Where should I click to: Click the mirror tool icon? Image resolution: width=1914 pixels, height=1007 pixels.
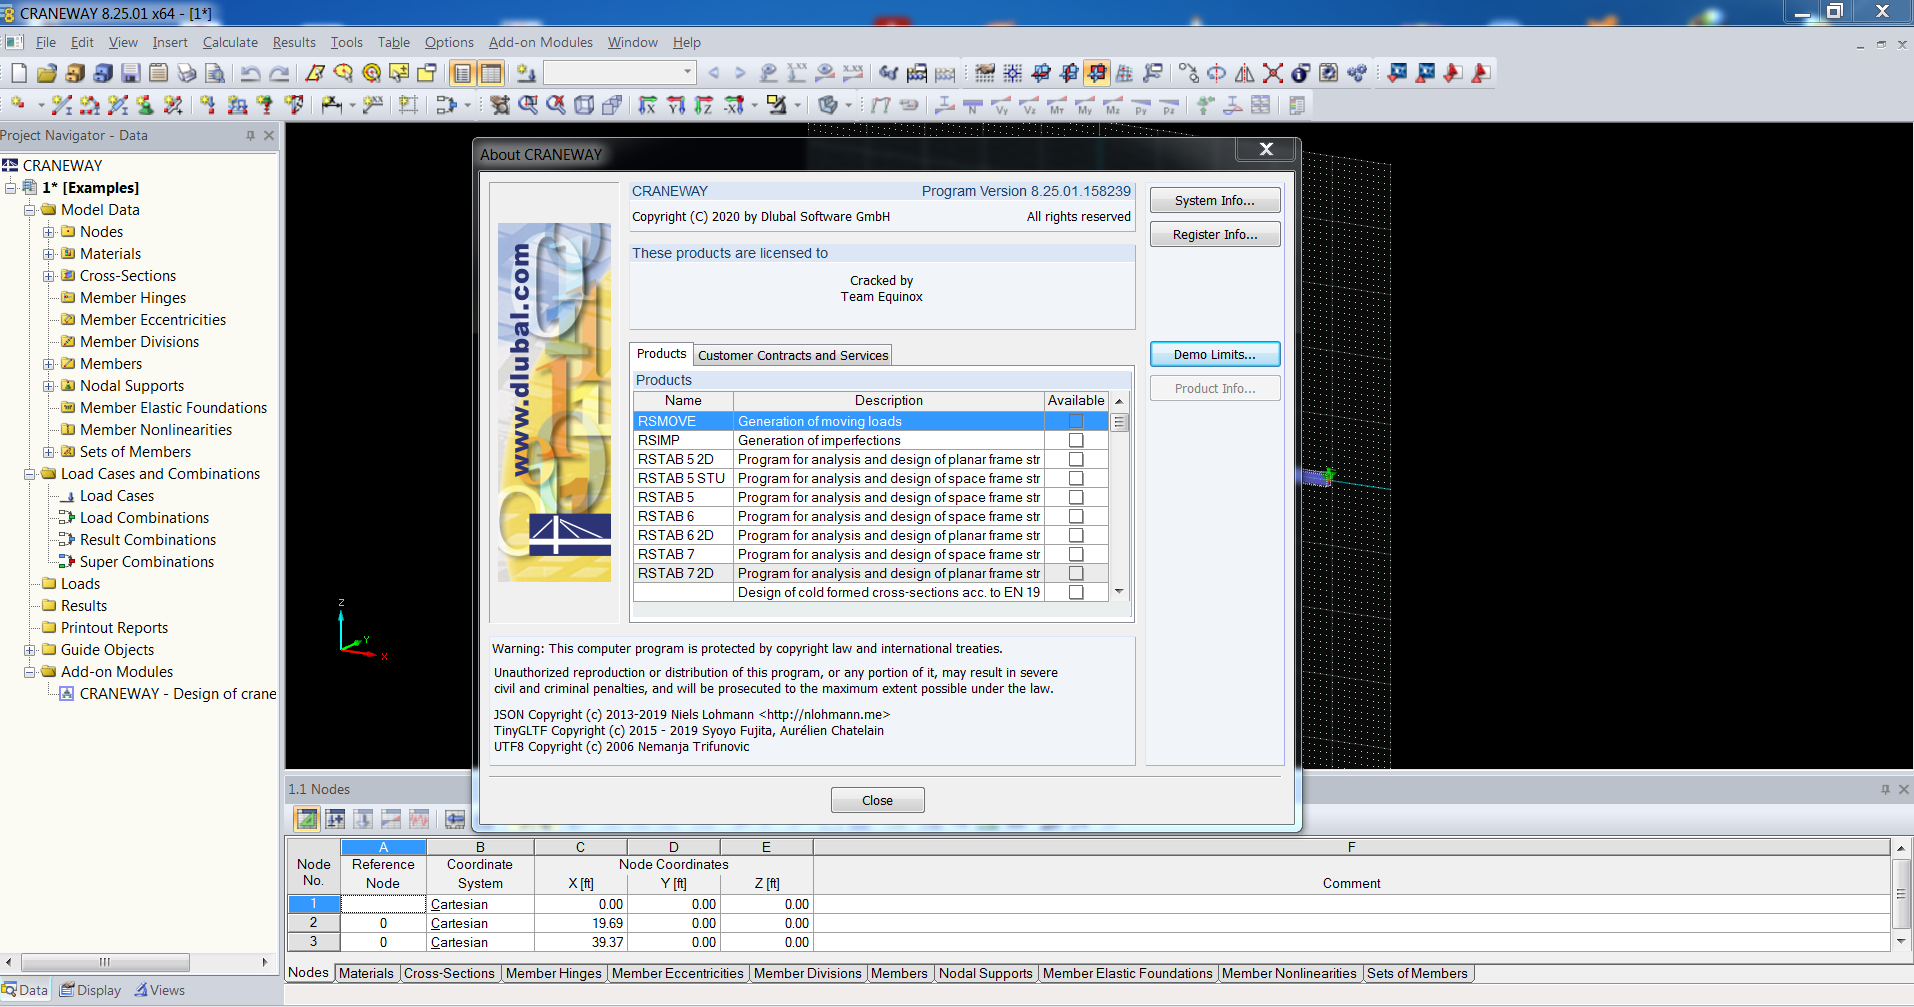[1244, 73]
